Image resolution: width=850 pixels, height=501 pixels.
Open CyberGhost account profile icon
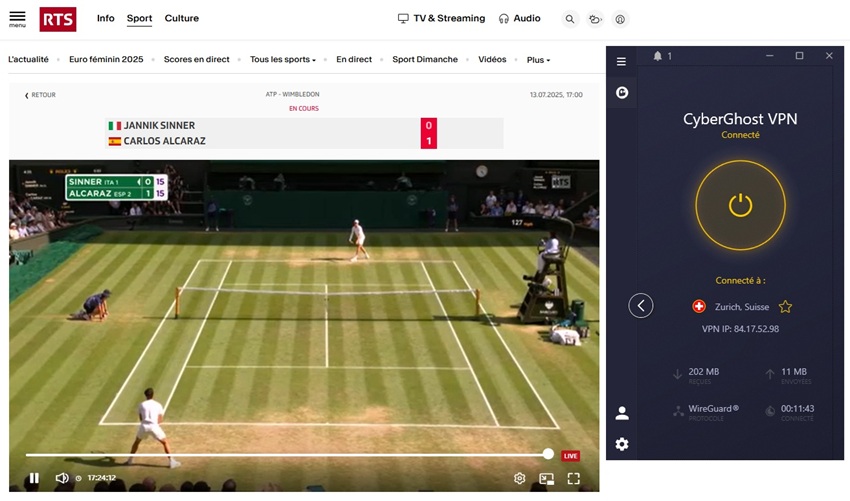(622, 413)
